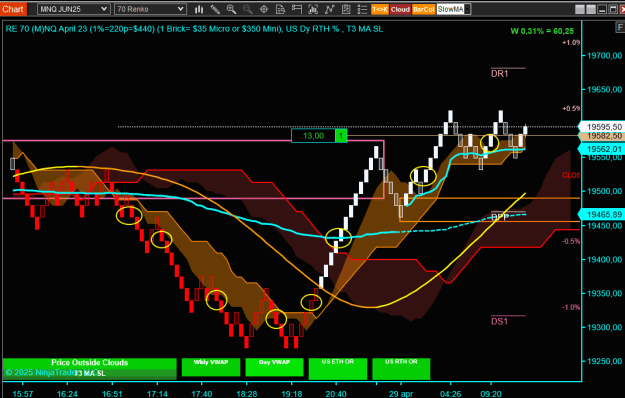Toggle the US ETH OR button
625x398 pixels.
pyautogui.click(x=338, y=369)
